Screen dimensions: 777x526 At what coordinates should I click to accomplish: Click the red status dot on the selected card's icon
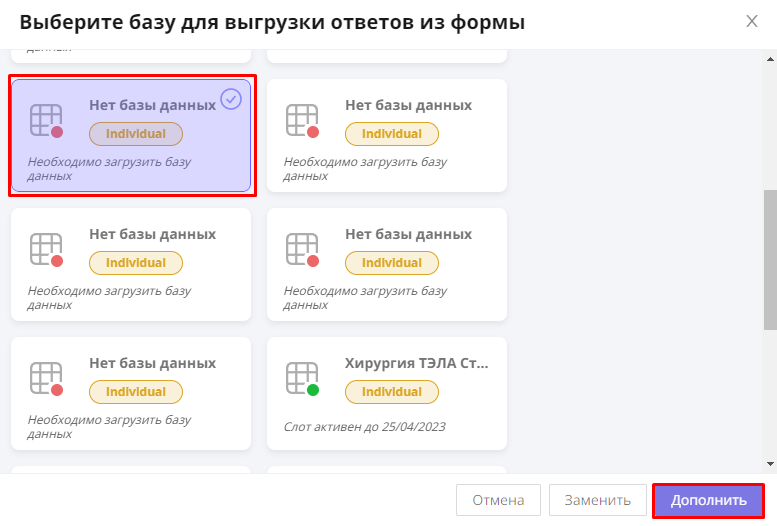[x=57, y=132]
